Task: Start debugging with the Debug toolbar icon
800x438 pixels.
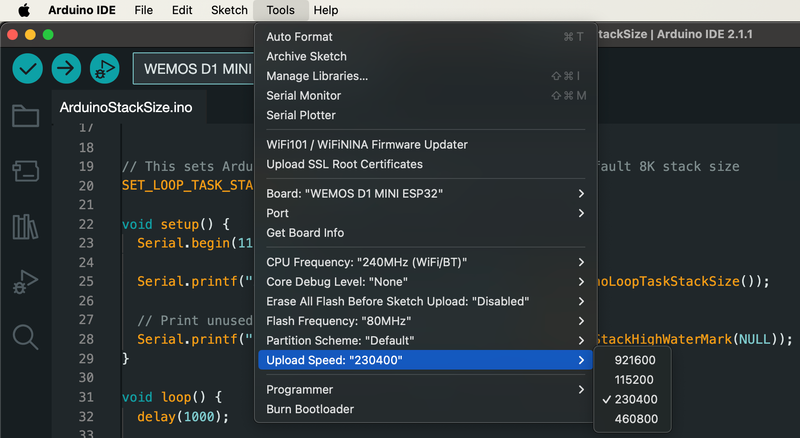Action: [x=104, y=68]
